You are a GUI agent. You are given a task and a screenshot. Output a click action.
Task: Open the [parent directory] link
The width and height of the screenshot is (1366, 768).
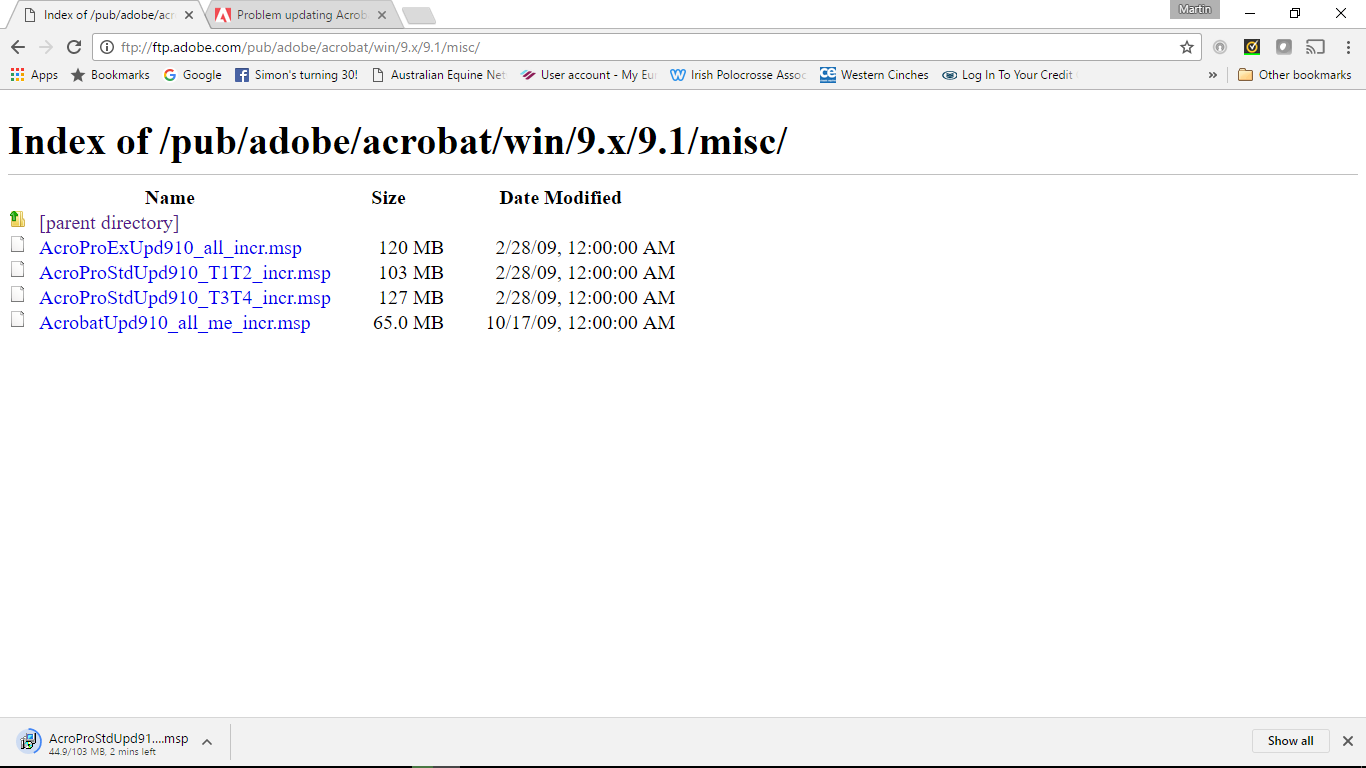point(109,223)
